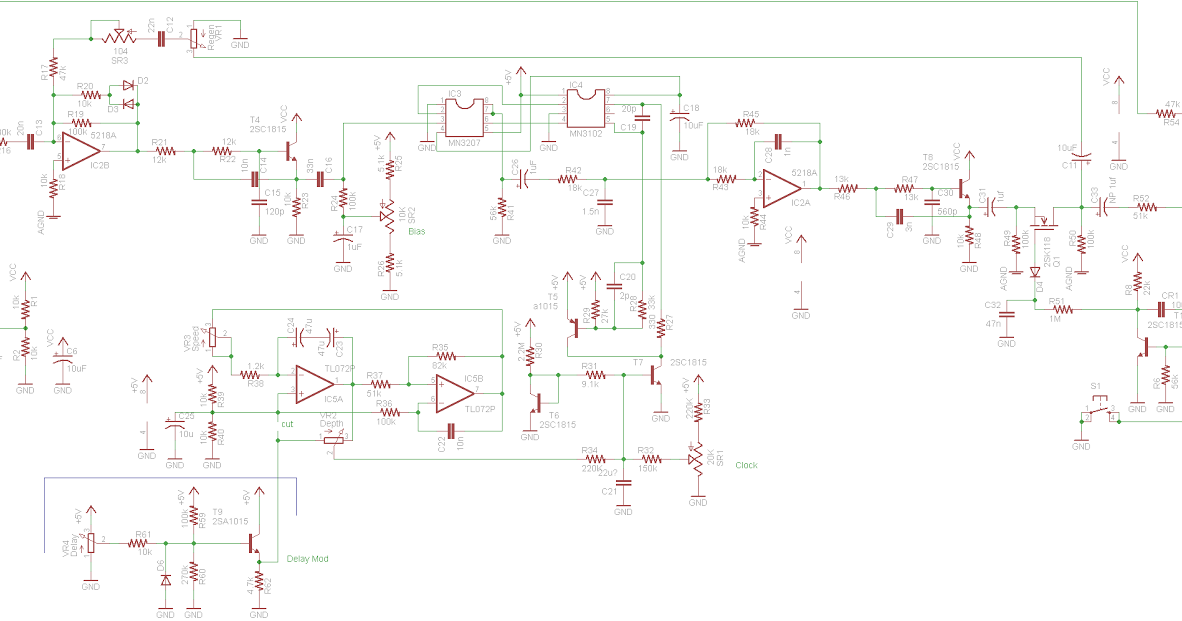Select capacitor C25 10u
Image resolution: width=1182 pixels, height=621 pixels.
(x=175, y=425)
